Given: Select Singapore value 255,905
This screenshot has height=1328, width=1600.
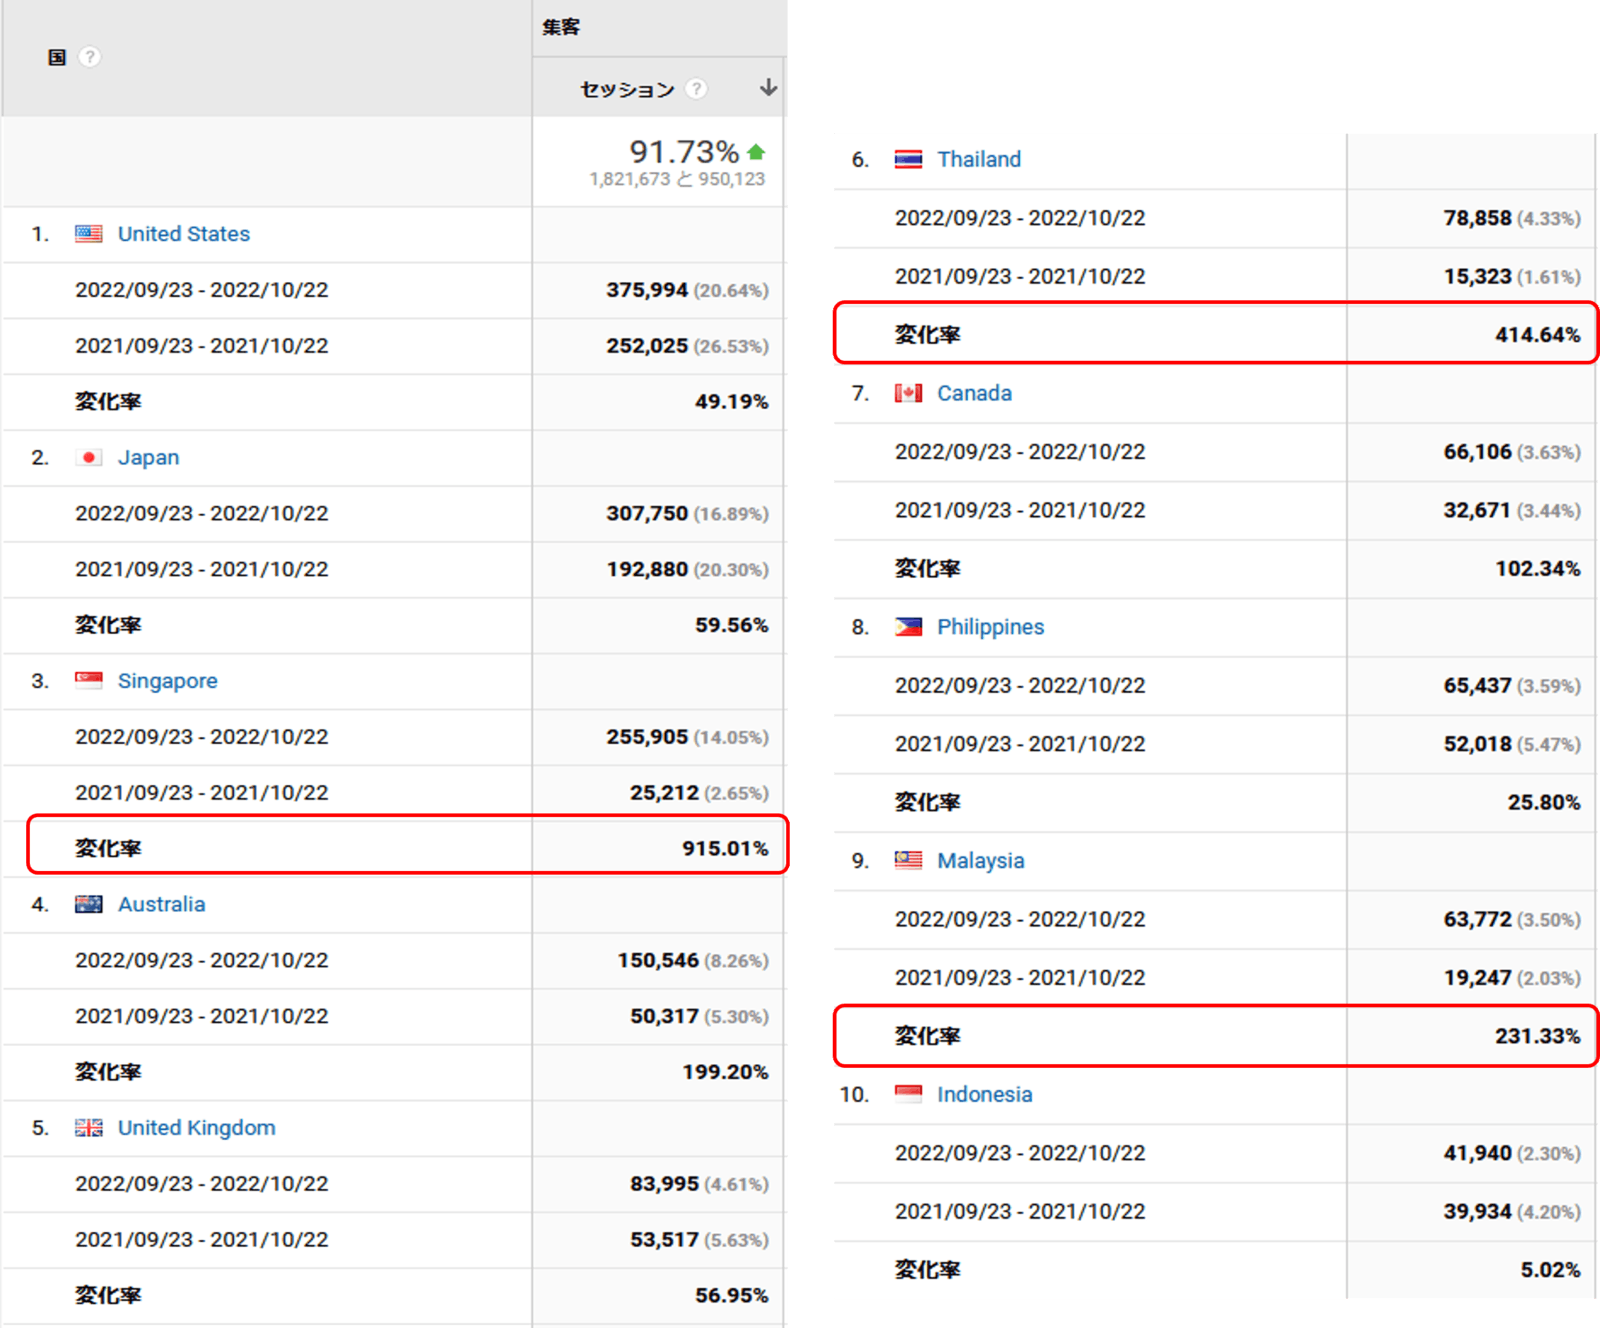Looking at the screenshot, I should [x=647, y=737].
